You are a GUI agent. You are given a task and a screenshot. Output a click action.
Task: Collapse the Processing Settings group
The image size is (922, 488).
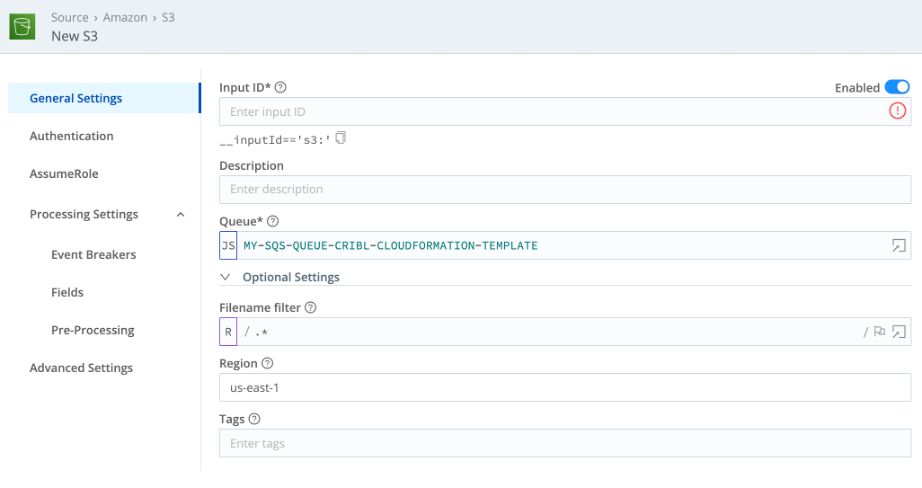click(180, 215)
